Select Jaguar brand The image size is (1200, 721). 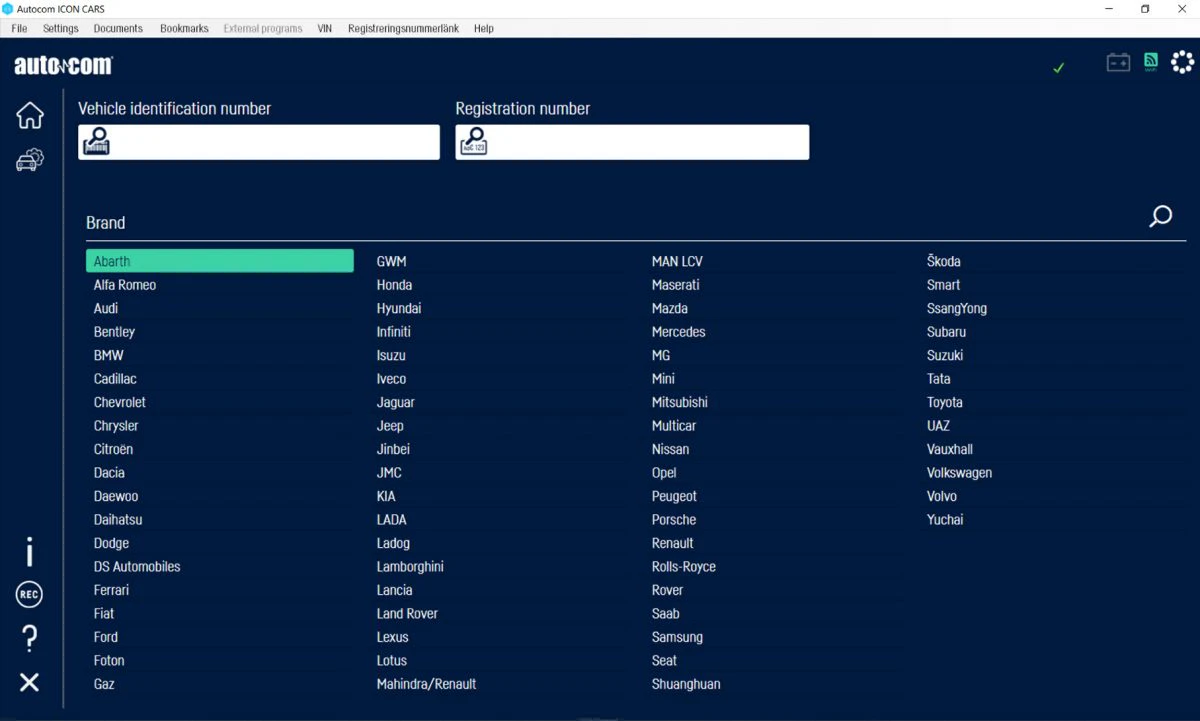(x=396, y=402)
